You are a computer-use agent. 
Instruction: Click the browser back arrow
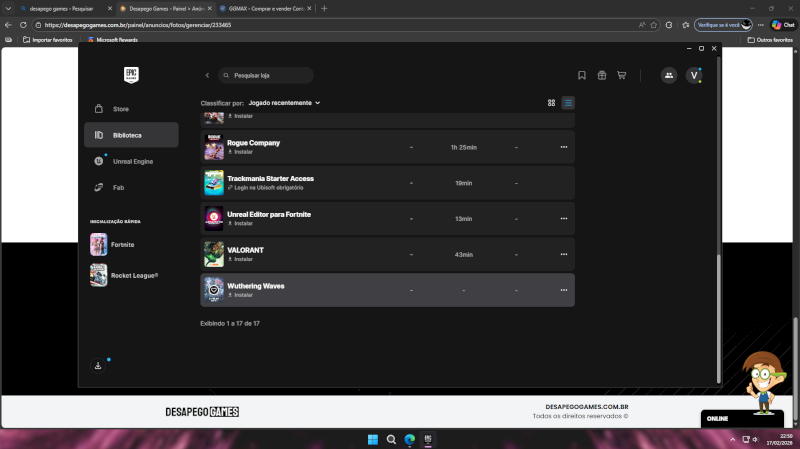click(8, 25)
